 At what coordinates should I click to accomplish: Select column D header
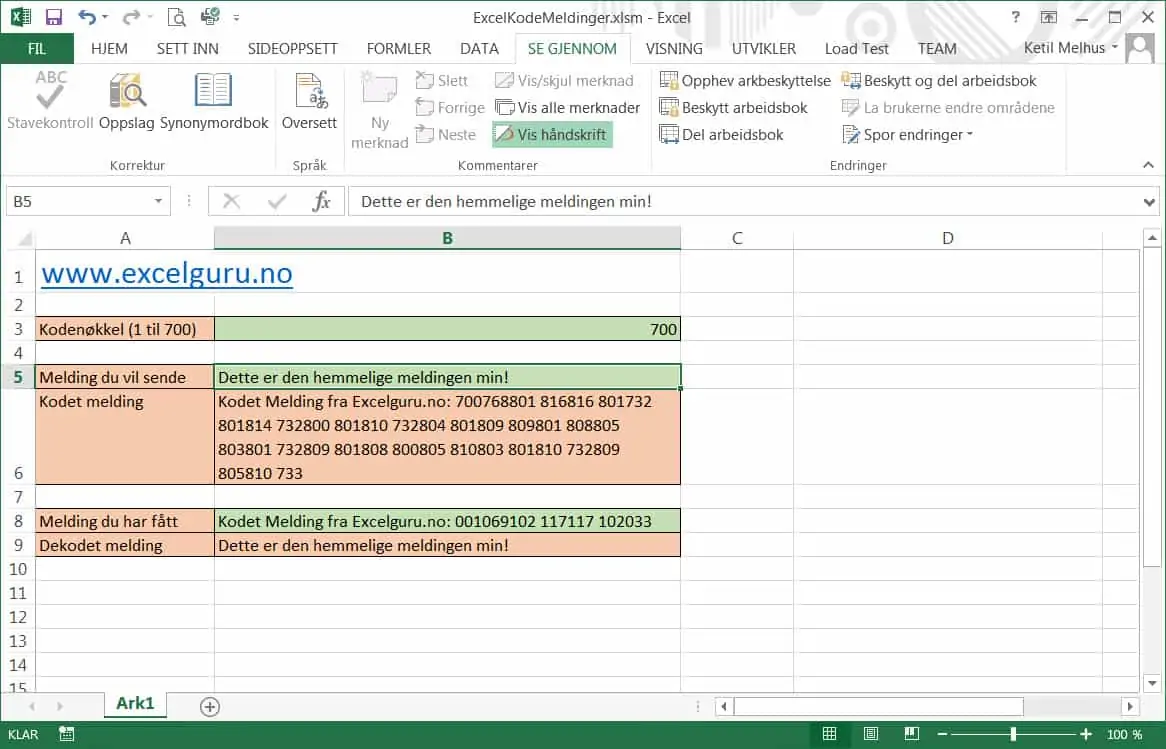point(947,238)
